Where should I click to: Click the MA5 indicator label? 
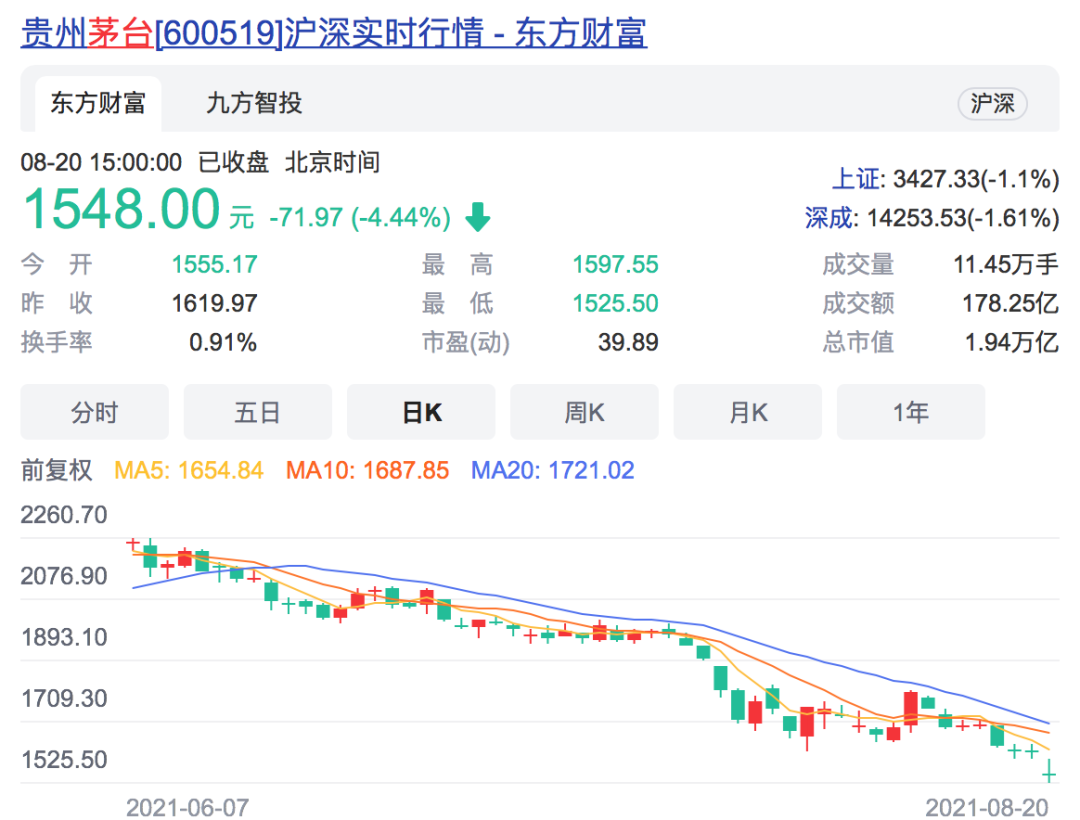(x=189, y=470)
